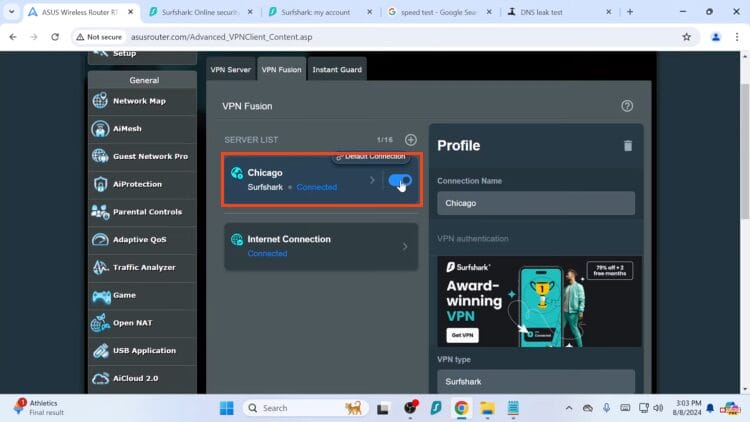Open the Chrome three-dot menu
750x422 pixels.
737,37
